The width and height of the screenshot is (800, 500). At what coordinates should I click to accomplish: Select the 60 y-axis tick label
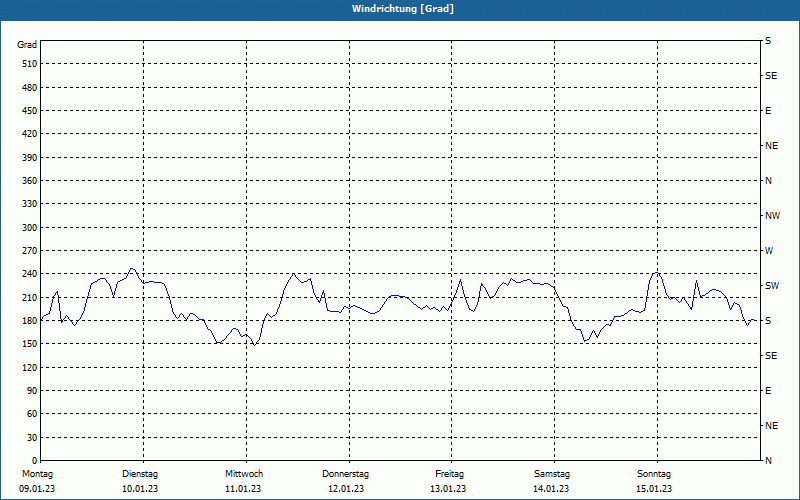[x=32, y=414]
